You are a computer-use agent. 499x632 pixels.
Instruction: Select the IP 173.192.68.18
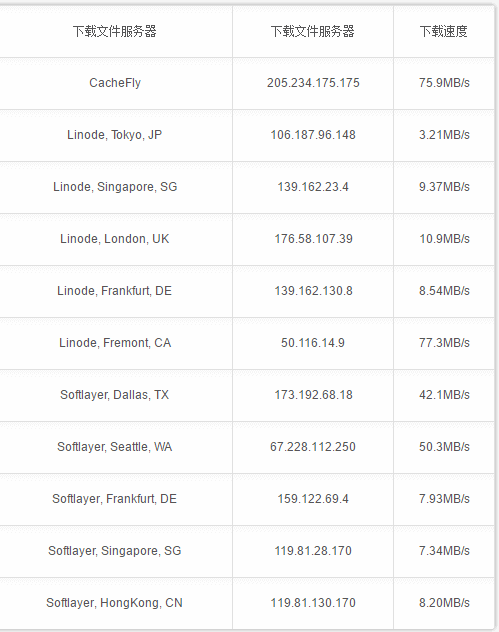pos(313,395)
